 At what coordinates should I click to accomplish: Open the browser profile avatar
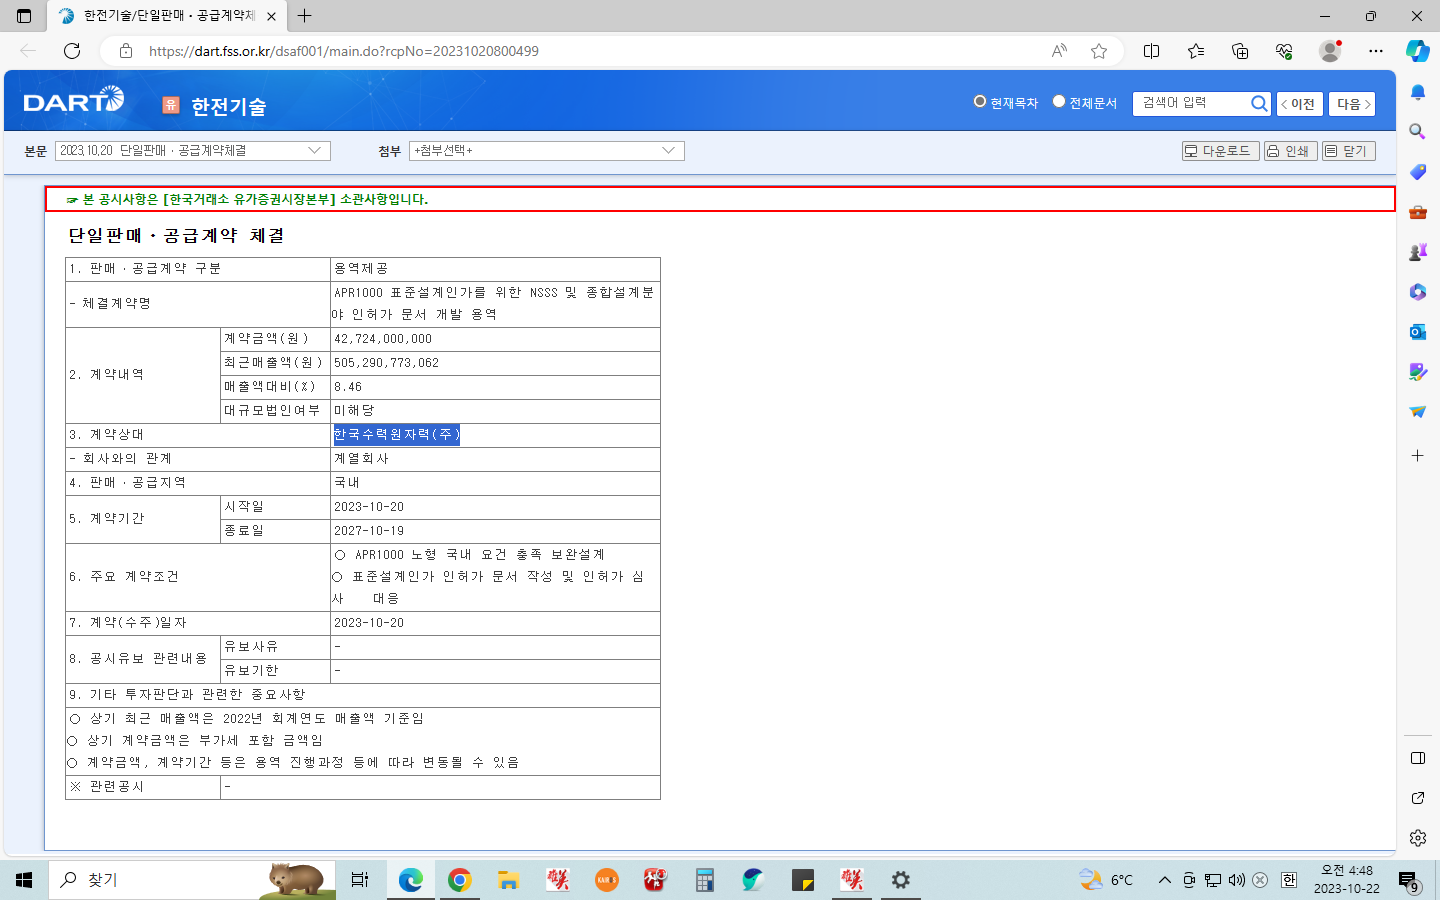[x=1330, y=51]
